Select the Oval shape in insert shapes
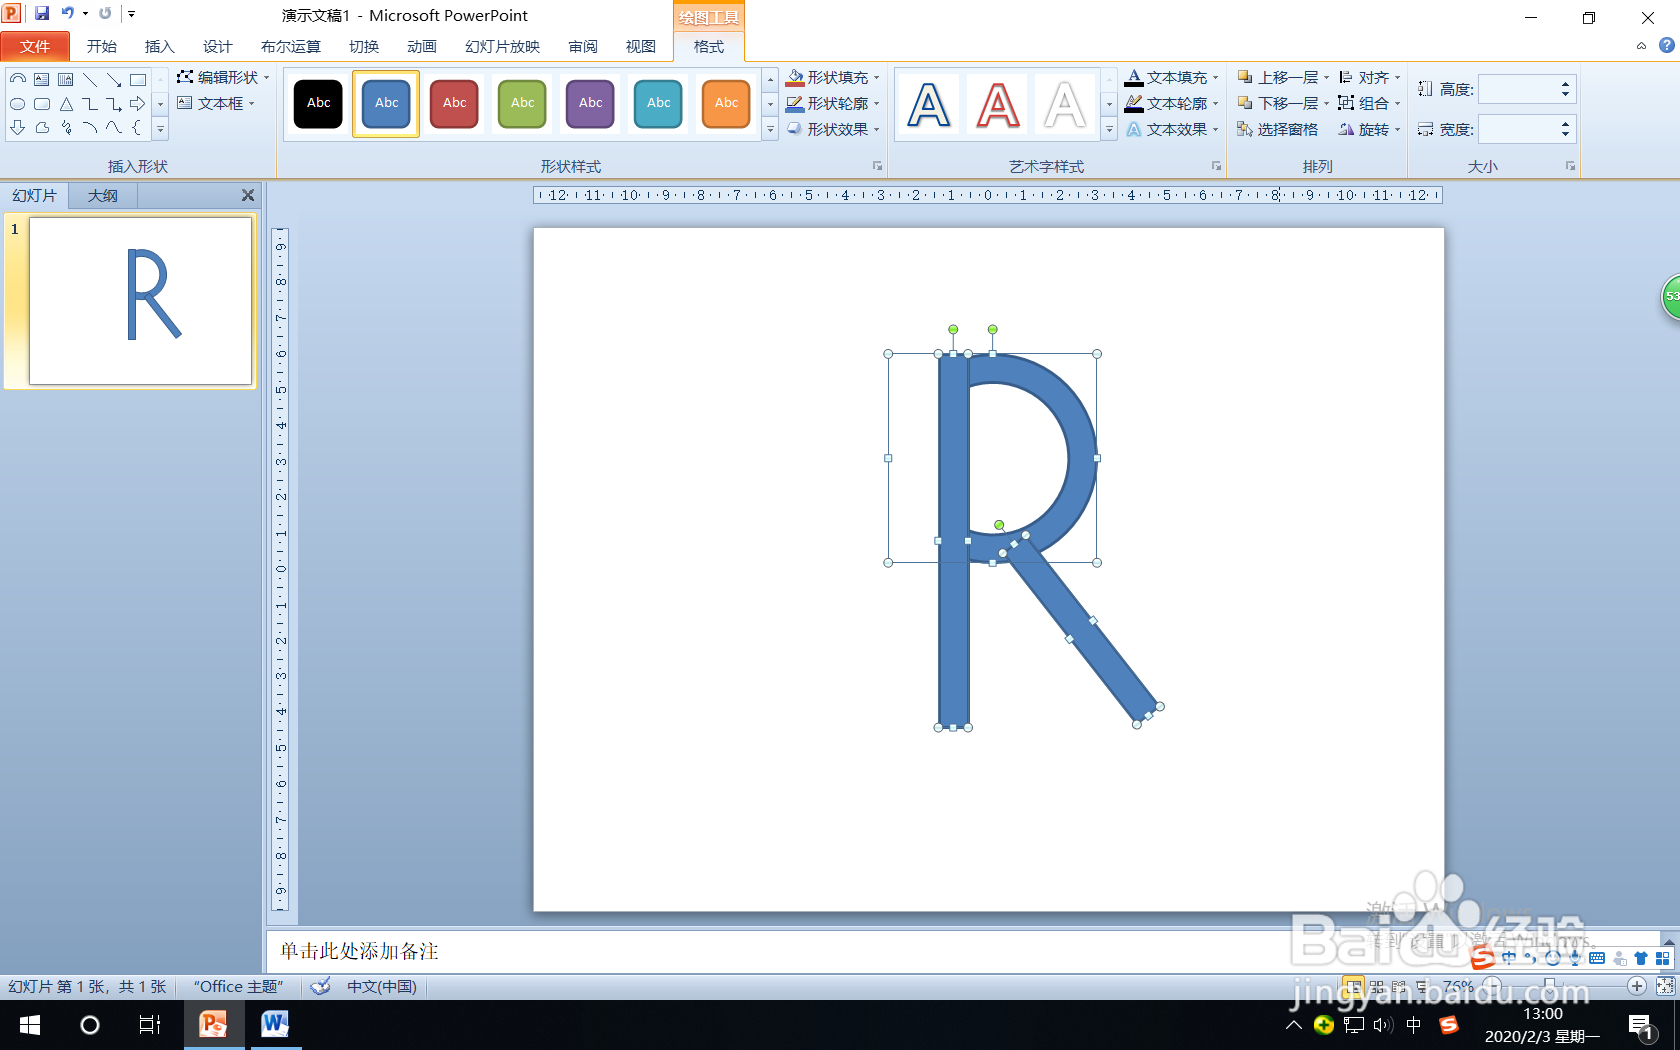The height and width of the screenshot is (1050, 1680). click(17, 103)
